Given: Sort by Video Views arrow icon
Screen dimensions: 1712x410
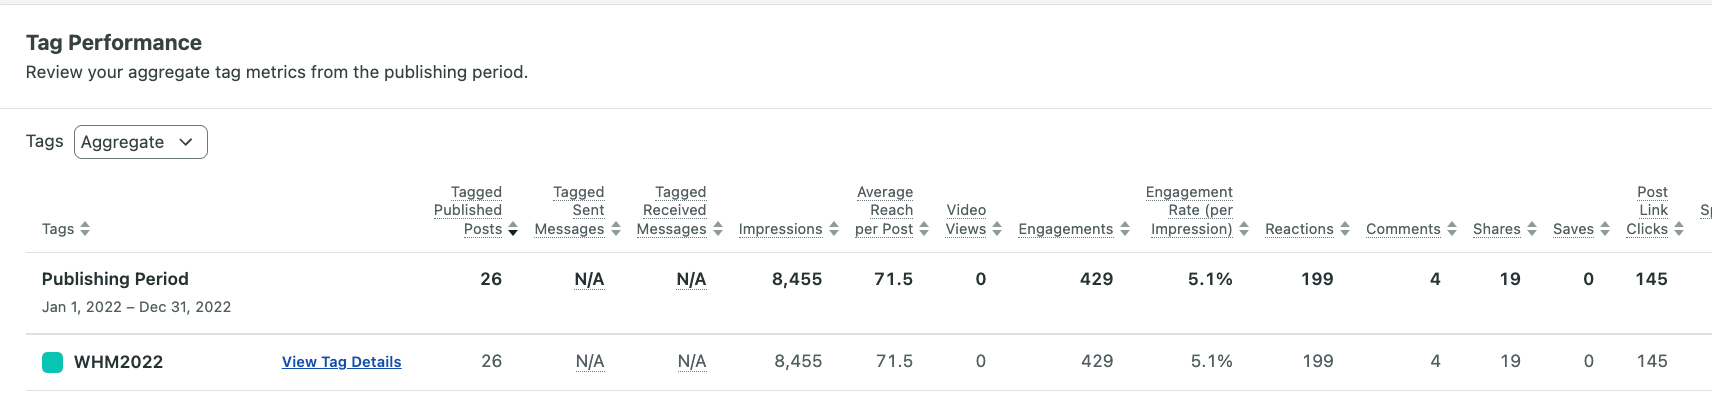Looking at the screenshot, I should [997, 229].
